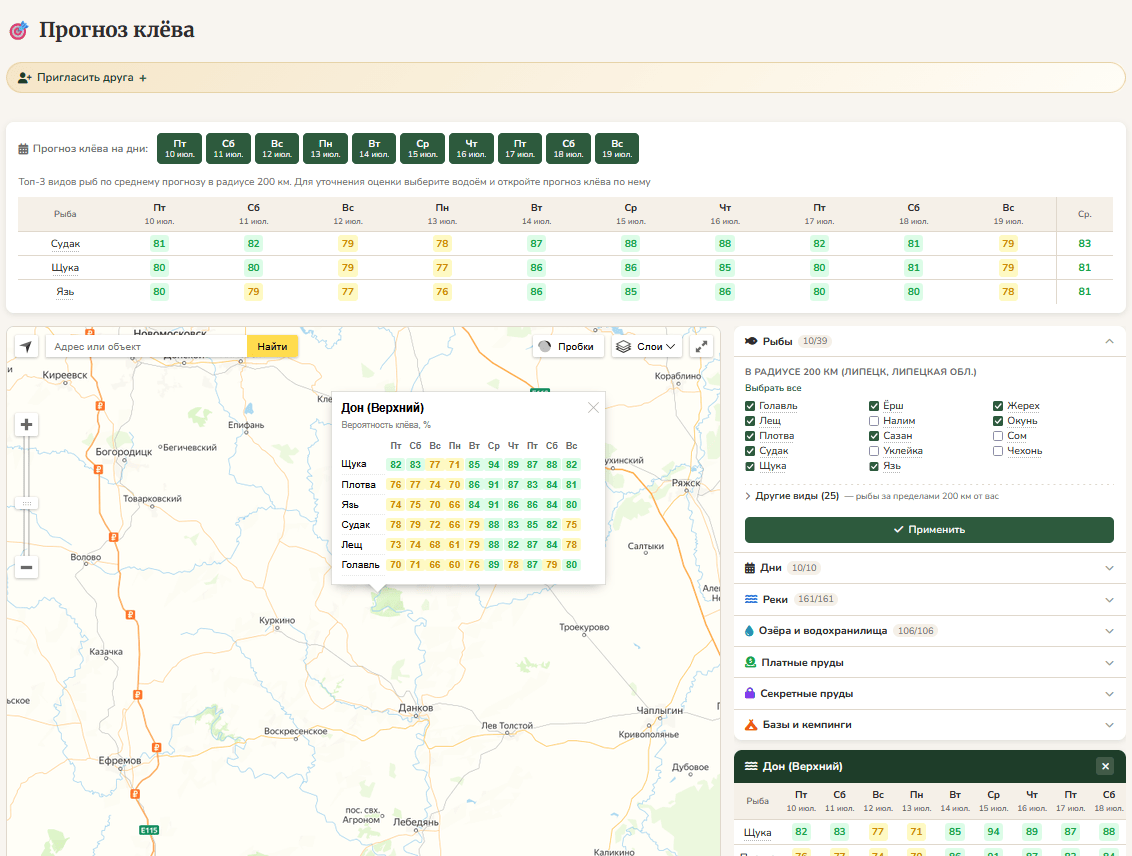The image size is (1132, 856).
Task: Enable the Сом fish checkbox
Action: (x=998, y=436)
